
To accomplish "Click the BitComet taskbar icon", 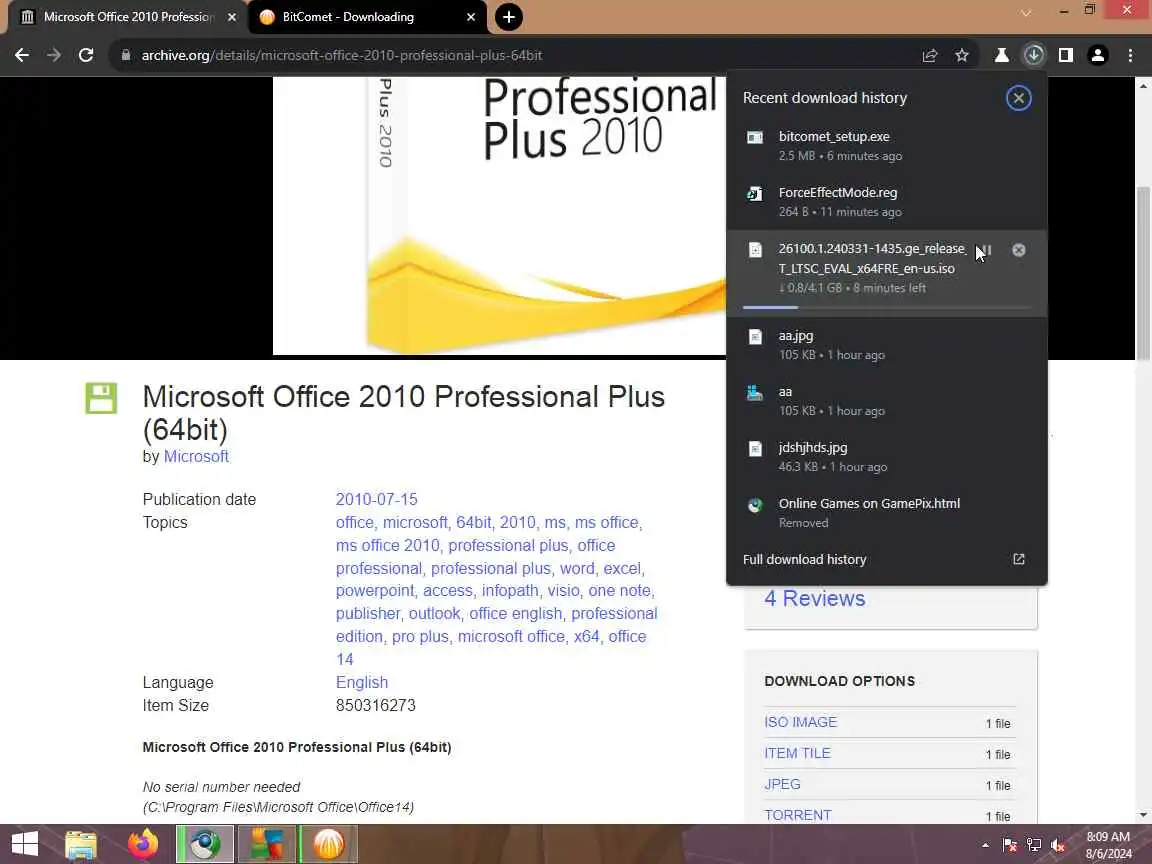I will tap(328, 843).
